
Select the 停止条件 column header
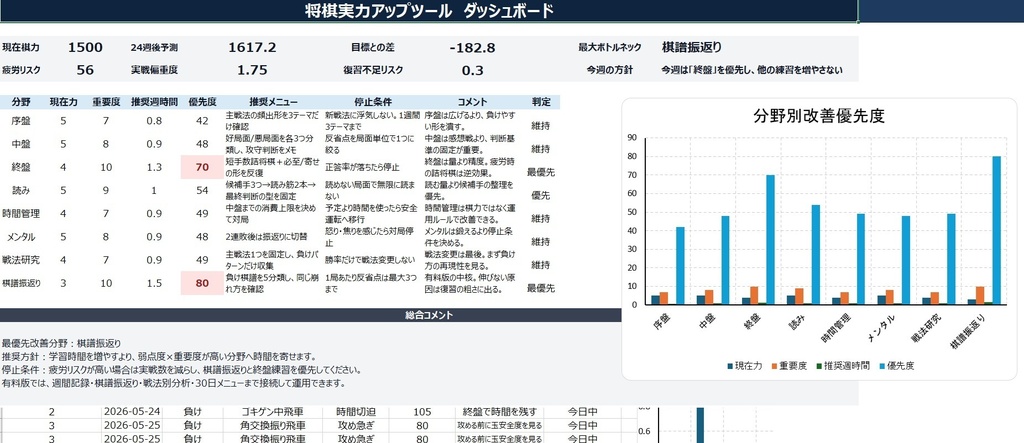click(x=373, y=102)
